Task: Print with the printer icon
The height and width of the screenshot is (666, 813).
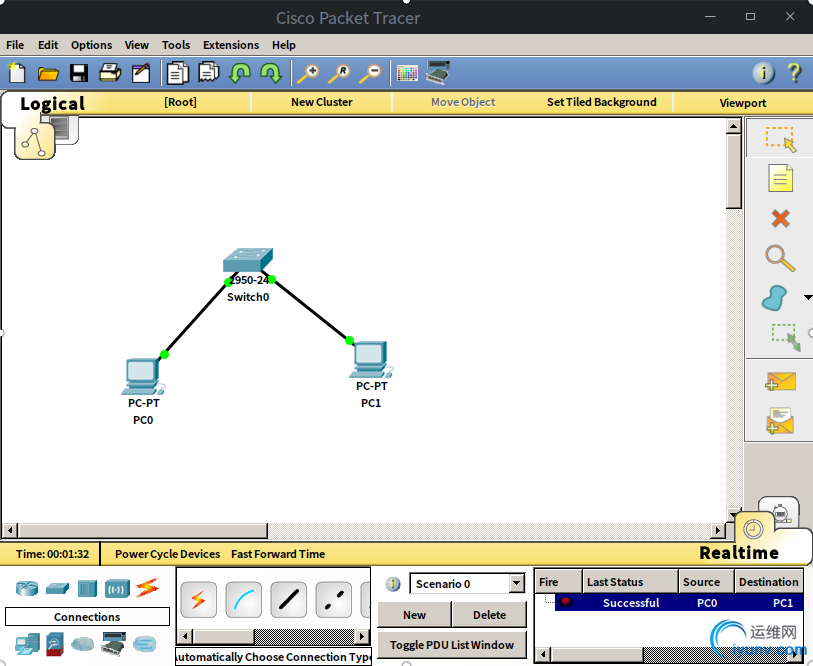Action: coord(110,73)
